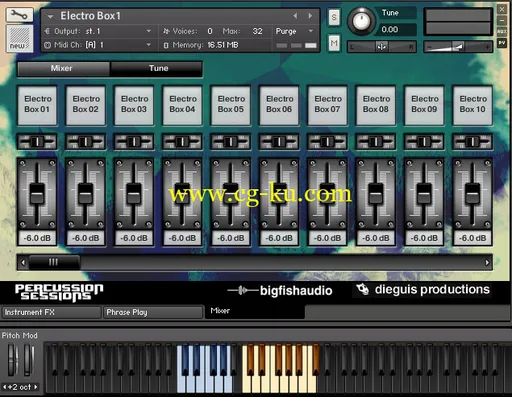Go to previous instrument preset arrow
Viewport: 512px width, 397px height.
click(295, 16)
